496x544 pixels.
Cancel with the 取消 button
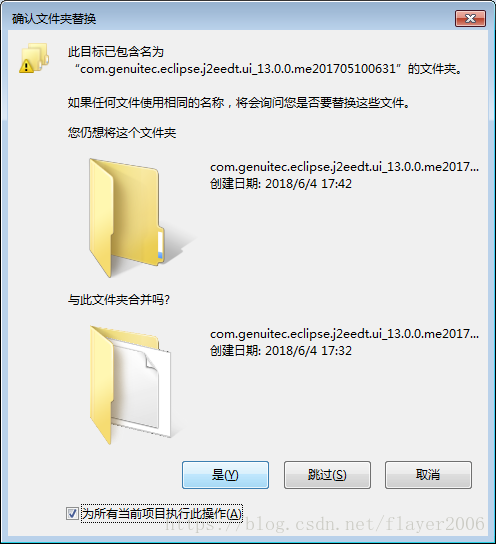point(428,475)
